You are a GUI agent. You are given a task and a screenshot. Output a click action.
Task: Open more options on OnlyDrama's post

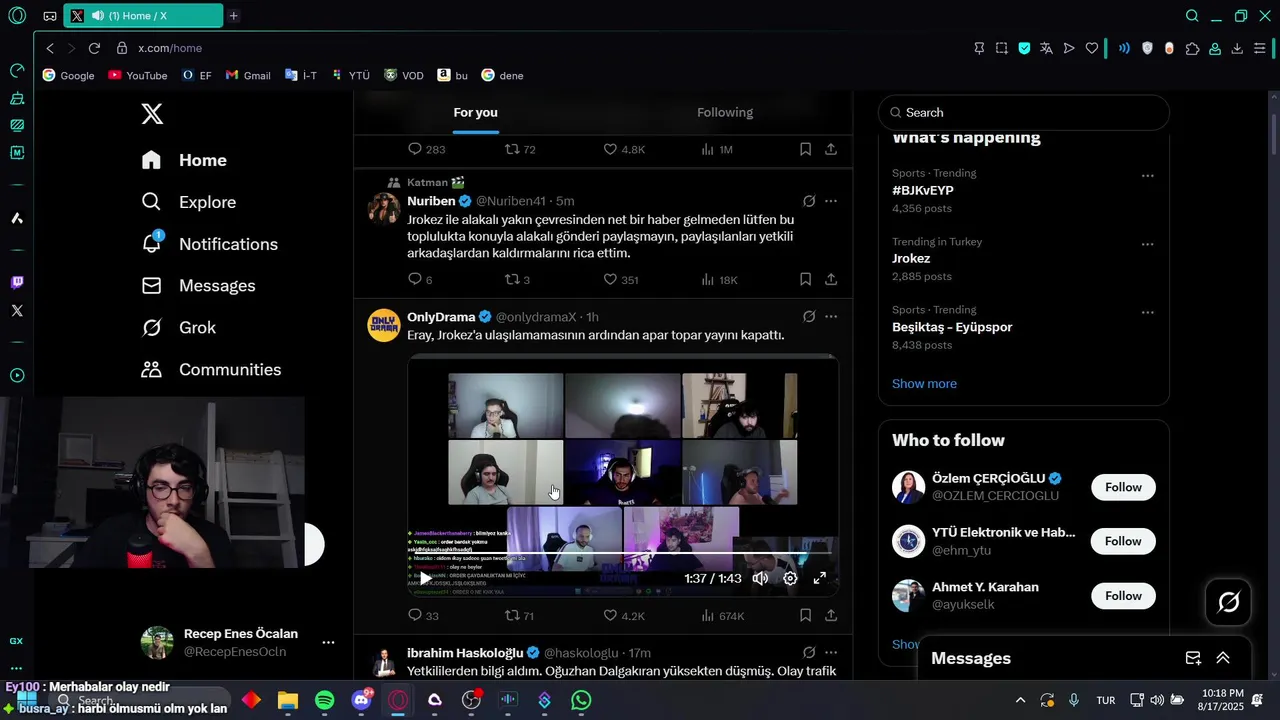pyautogui.click(x=831, y=317)
